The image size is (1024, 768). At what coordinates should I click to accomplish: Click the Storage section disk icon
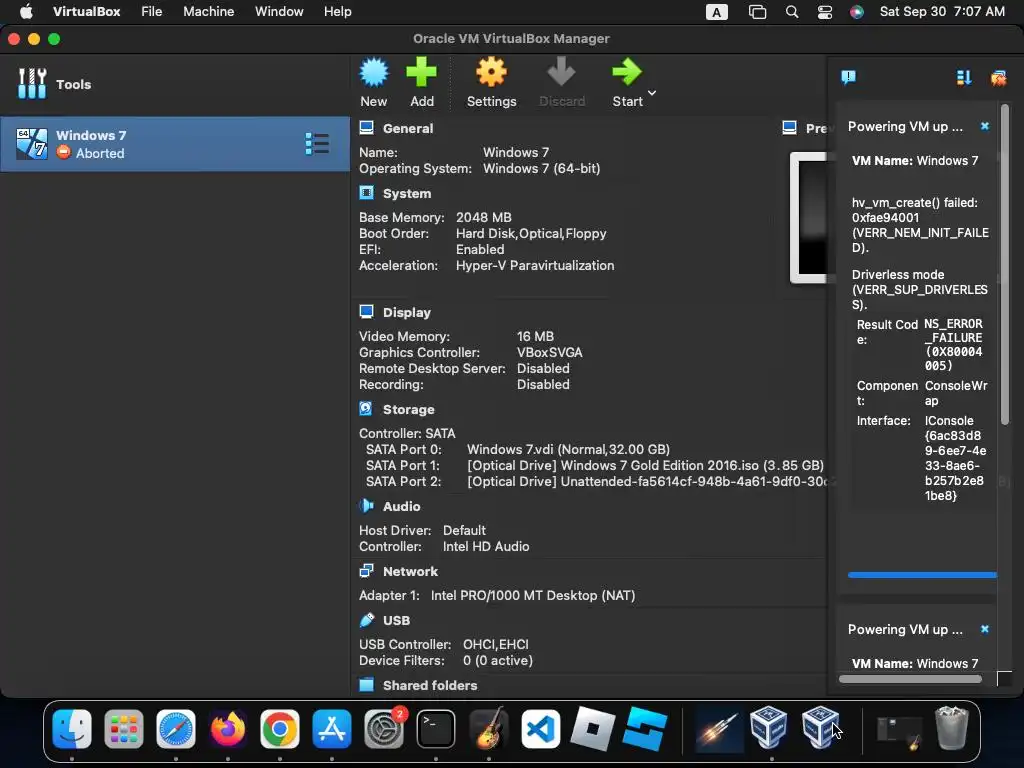click(366, 409)
